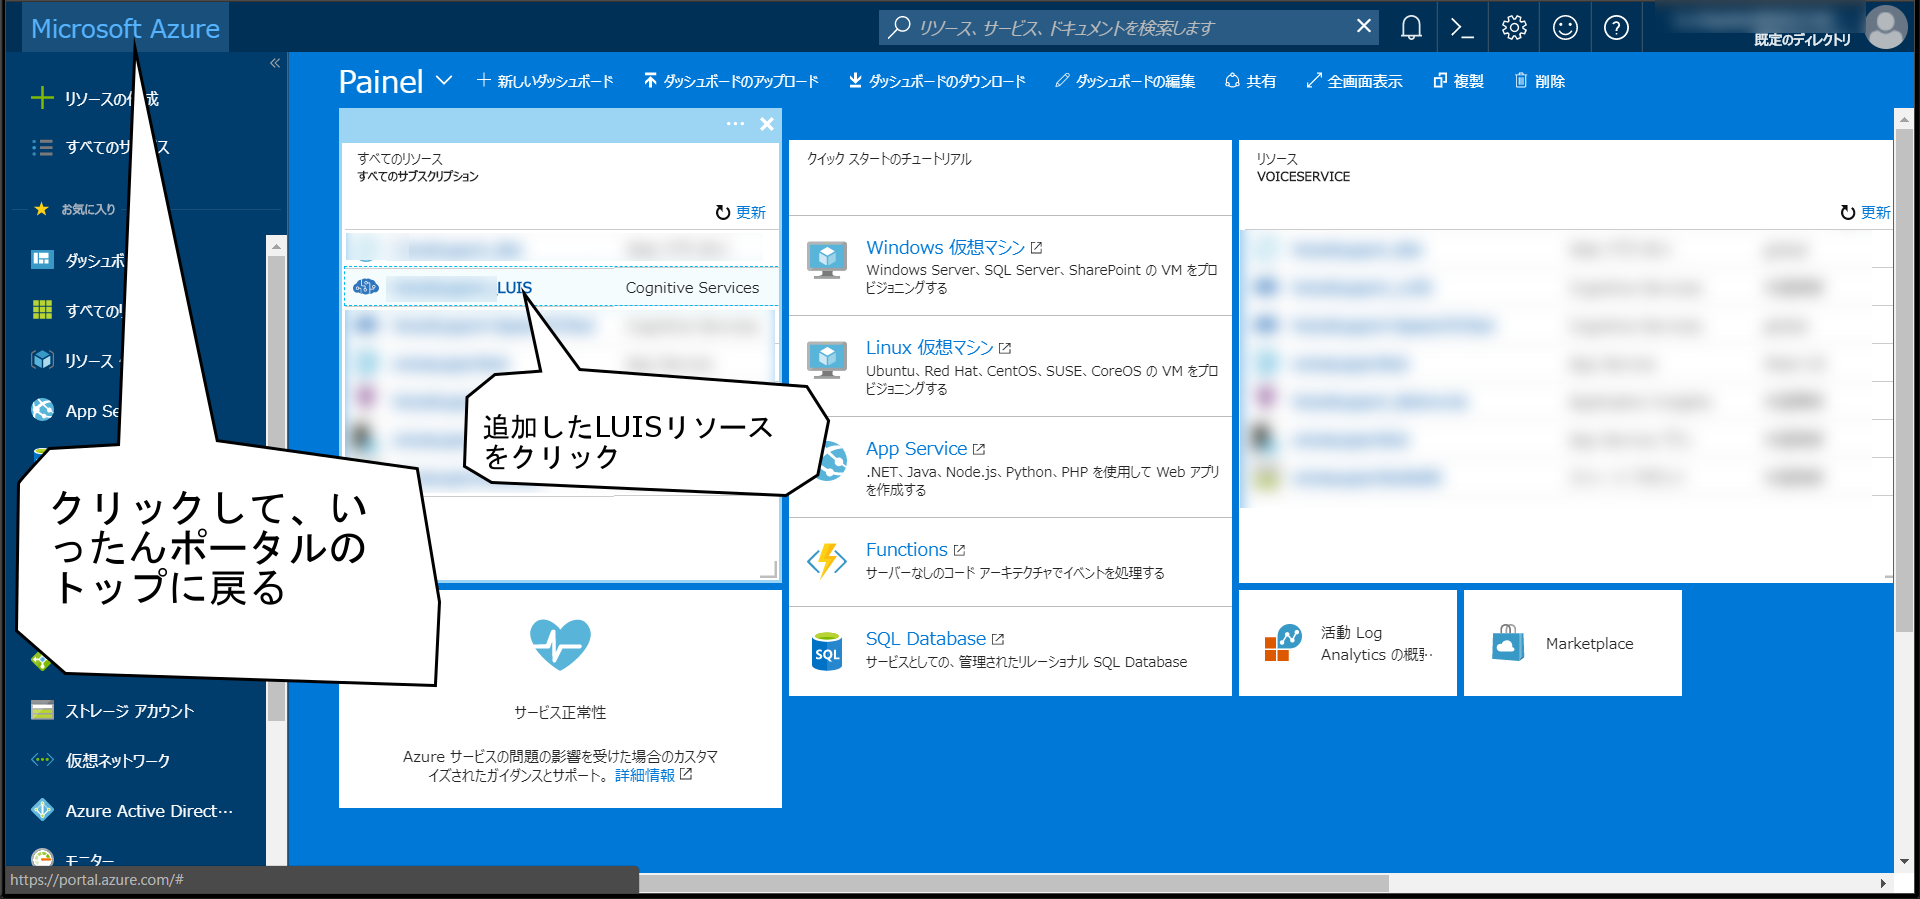The width and height of the screenshot is (1920, 899).
Task: Open the all resources grid icon in sidebar
Action: click(42, 310)
